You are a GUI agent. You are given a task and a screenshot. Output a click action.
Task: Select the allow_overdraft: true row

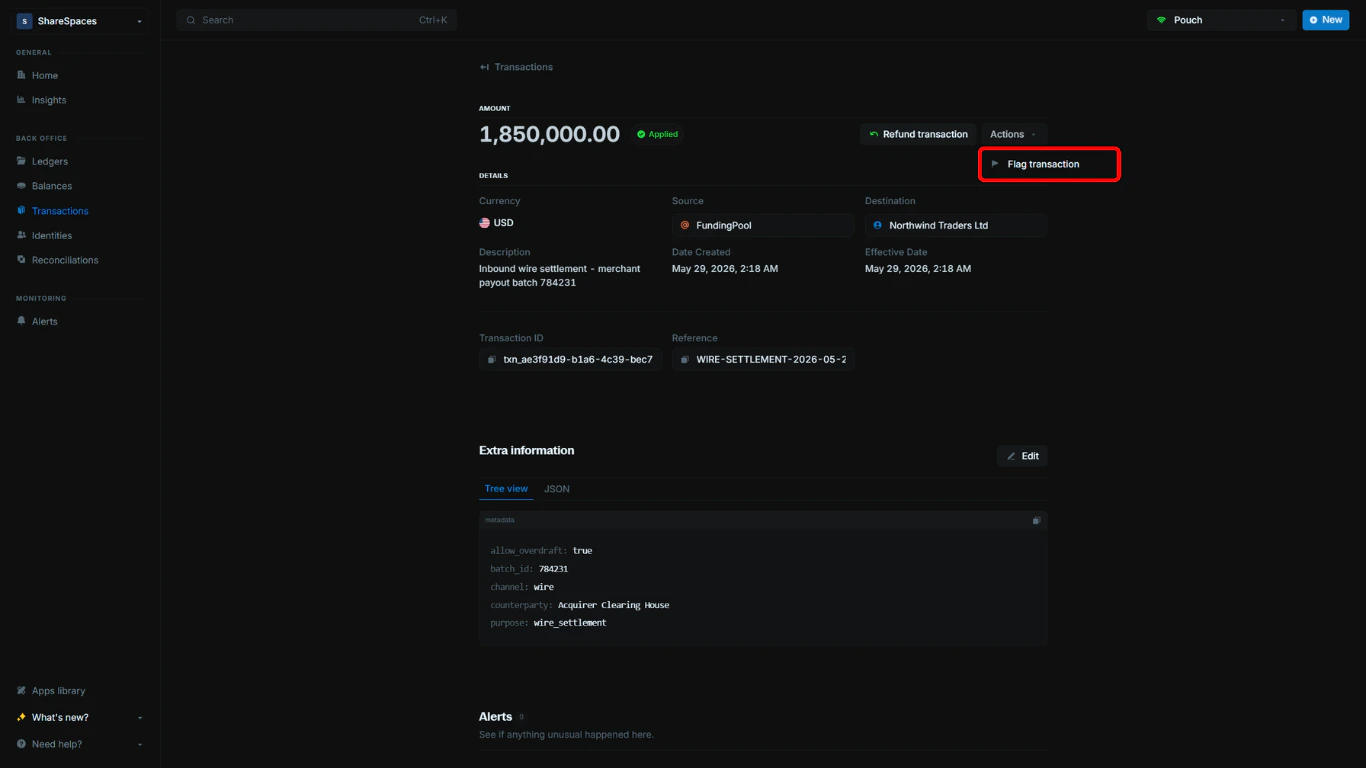(541, 551)
